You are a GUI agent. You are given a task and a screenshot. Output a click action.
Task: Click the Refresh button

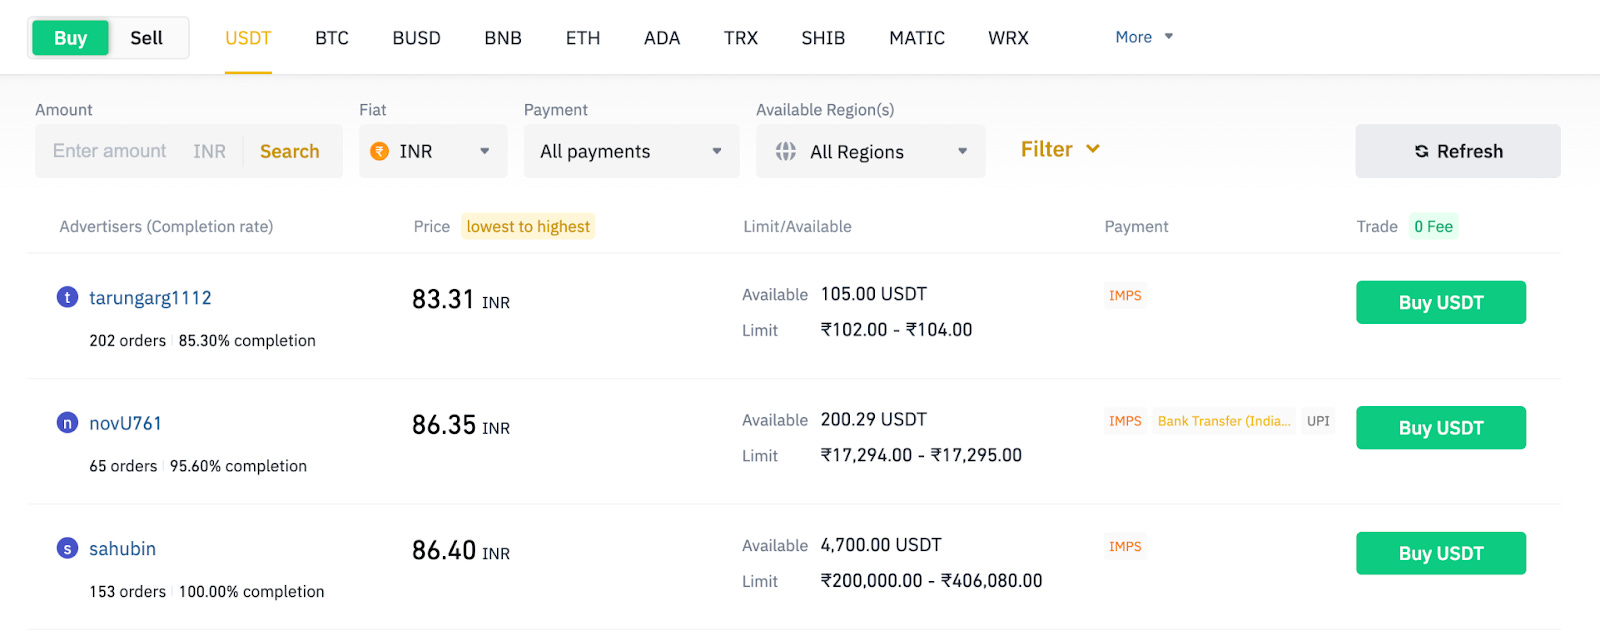click(1457, 151)
